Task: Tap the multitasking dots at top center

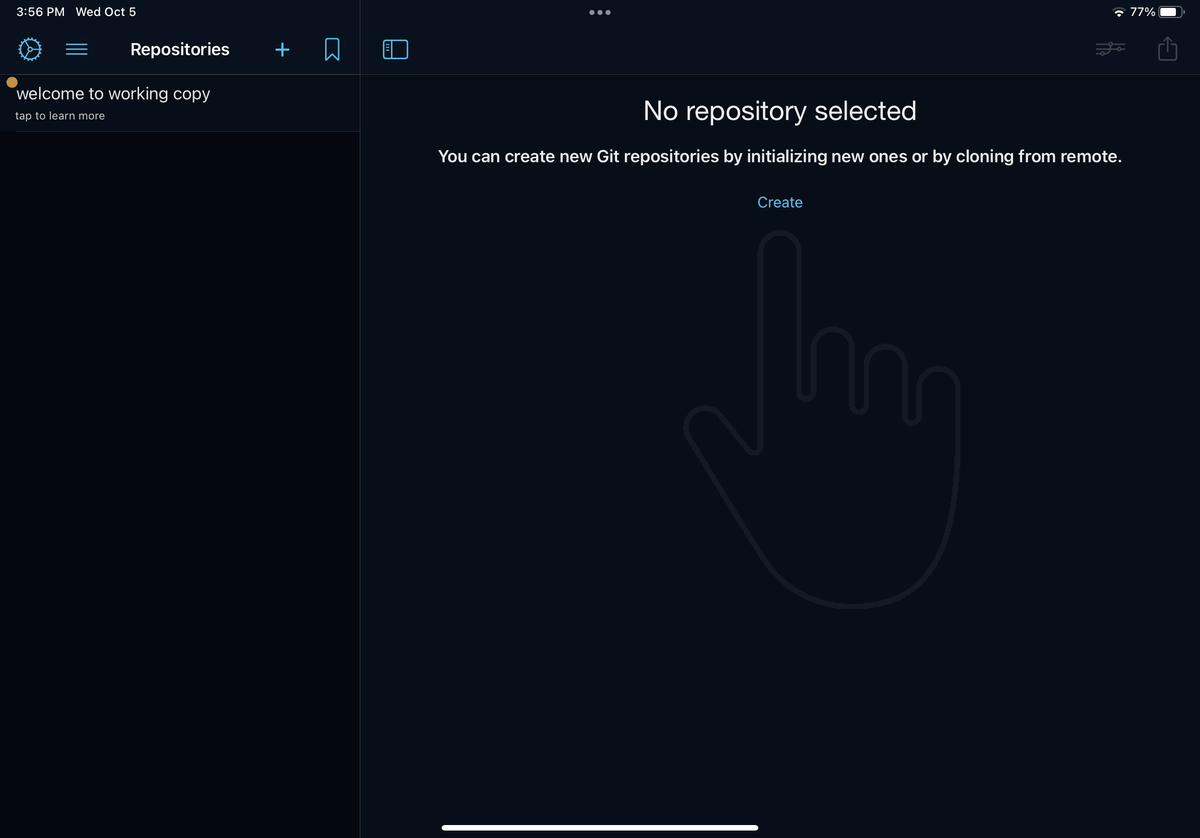Action: click(x=600, y=12)
